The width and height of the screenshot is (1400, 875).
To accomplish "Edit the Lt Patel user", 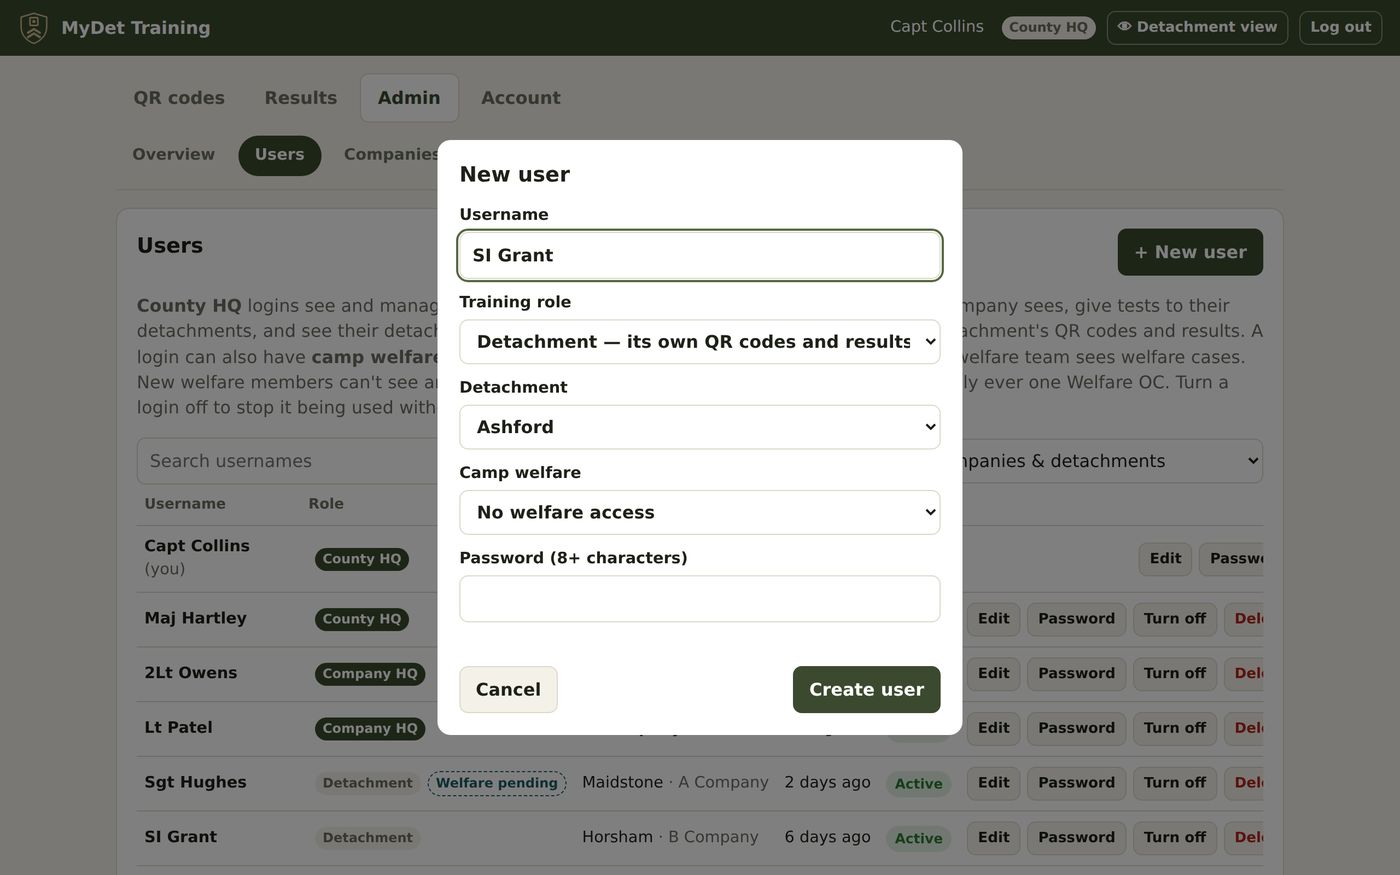I will [x=994, y=729].
